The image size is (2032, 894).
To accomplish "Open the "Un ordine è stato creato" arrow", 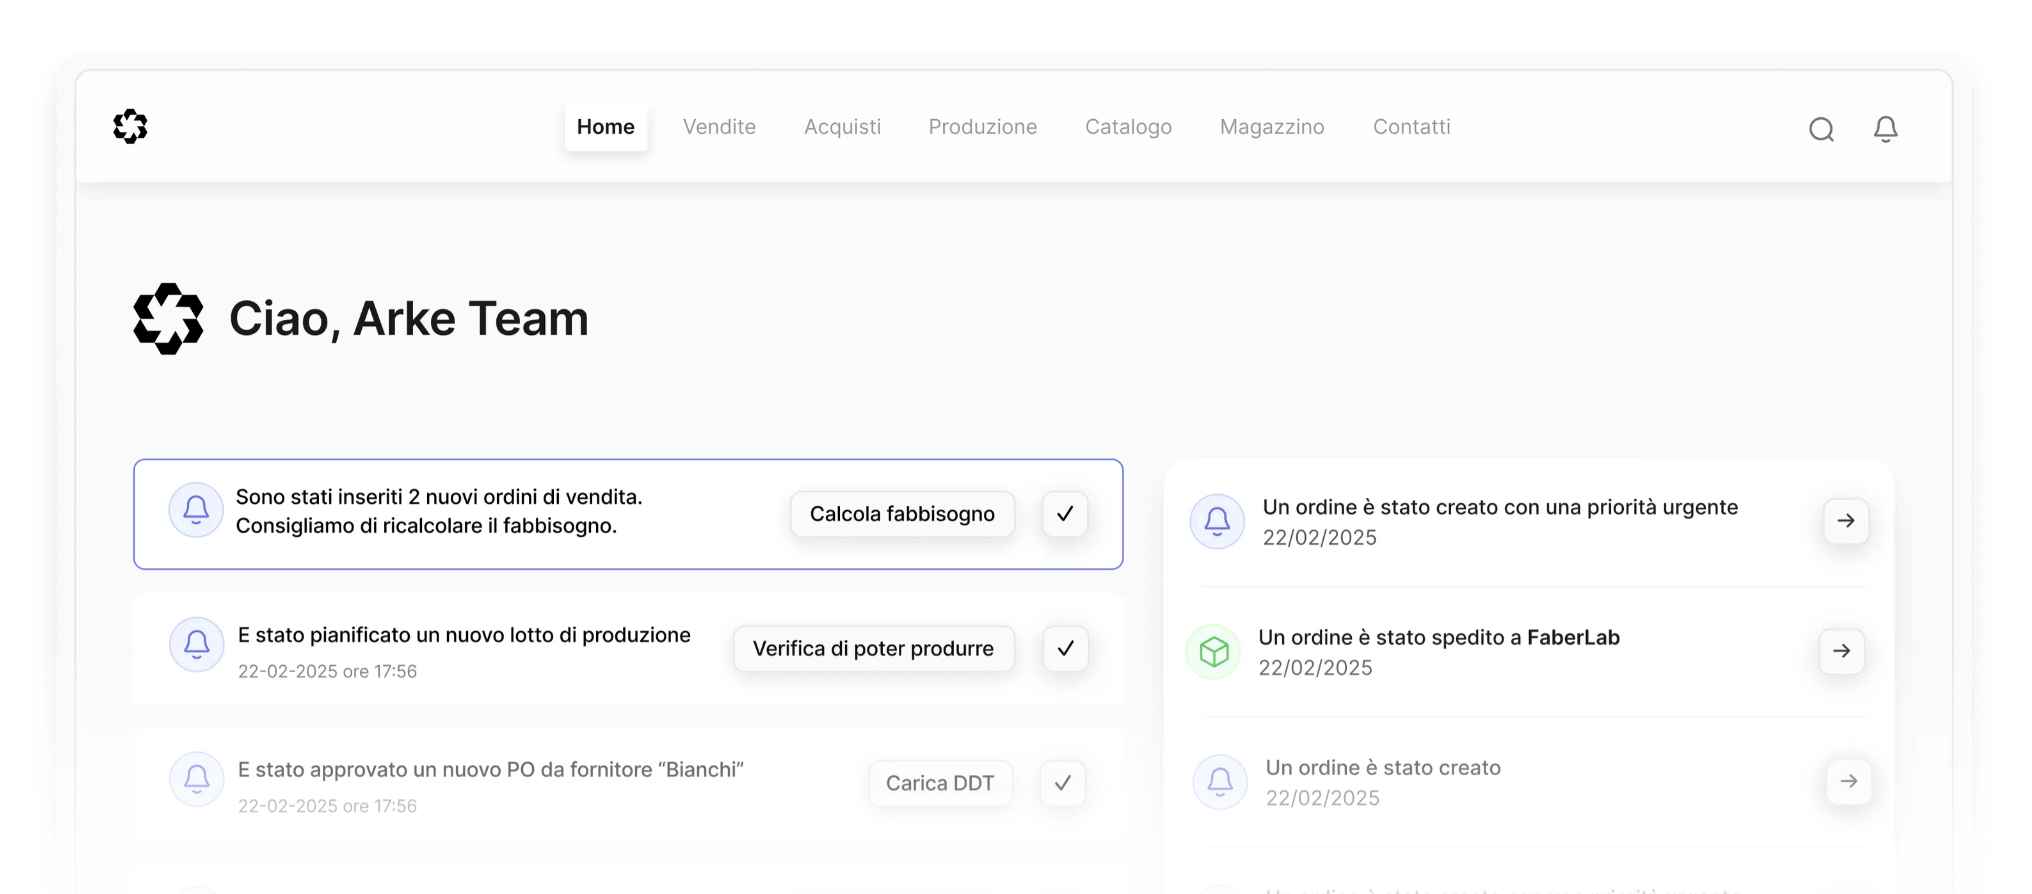I will pos(1848,781).
